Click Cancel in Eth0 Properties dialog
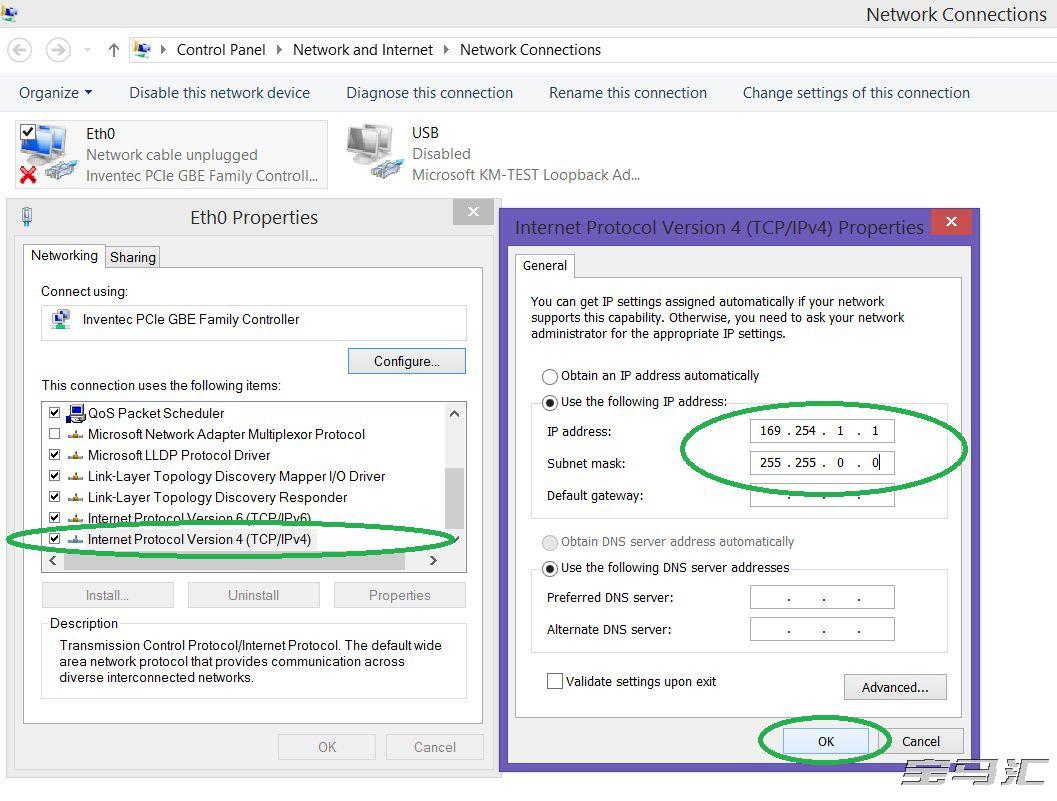 coord(435,747)
